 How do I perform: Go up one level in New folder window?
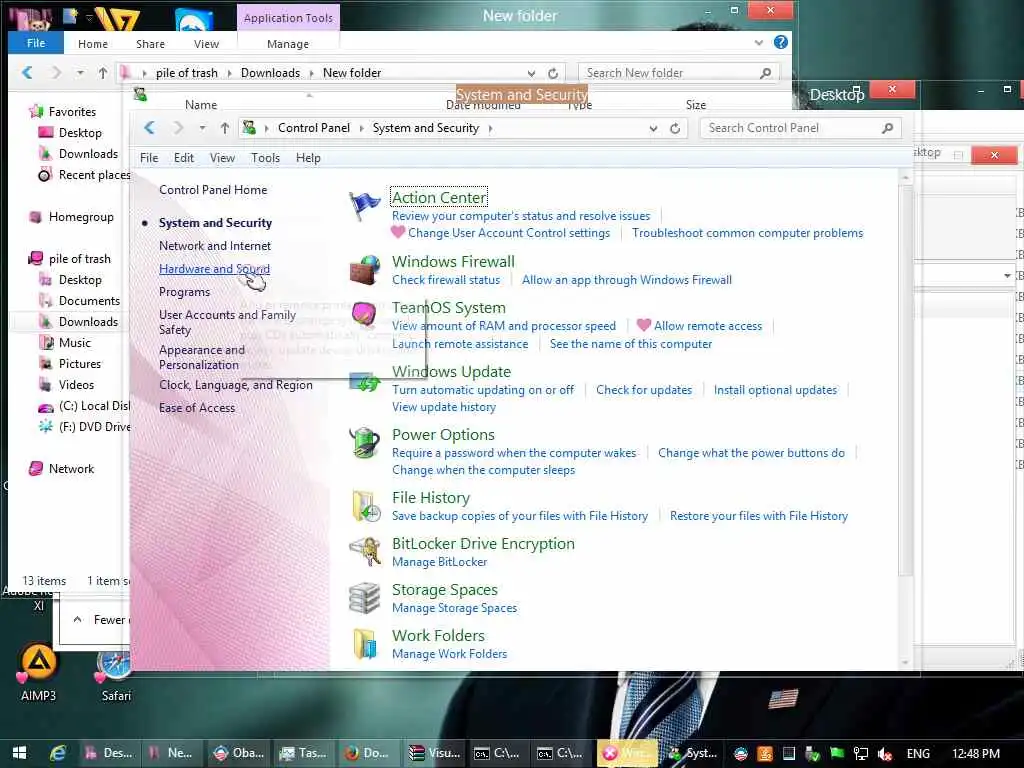point(103,73)
